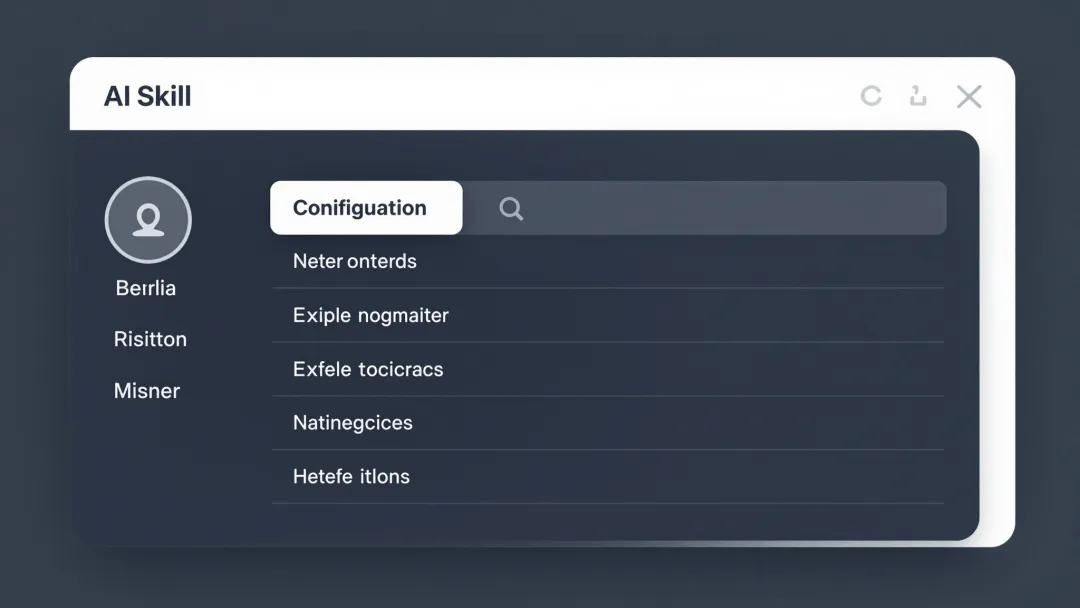This screenshot has height=608, width=1080.
Task: Choose the Natinegcices option
Action: click(x=352, y=423)
